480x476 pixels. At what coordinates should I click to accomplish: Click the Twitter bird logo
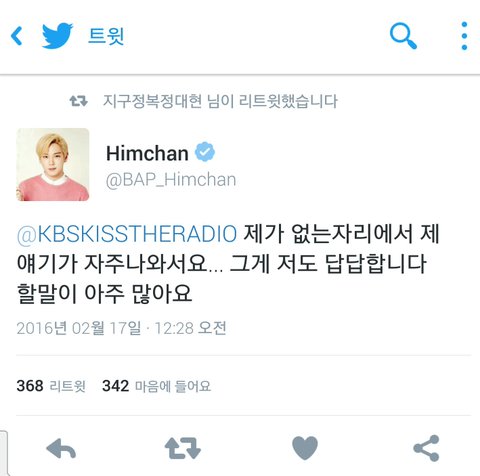pyautogui.click(x=57, y=35)
